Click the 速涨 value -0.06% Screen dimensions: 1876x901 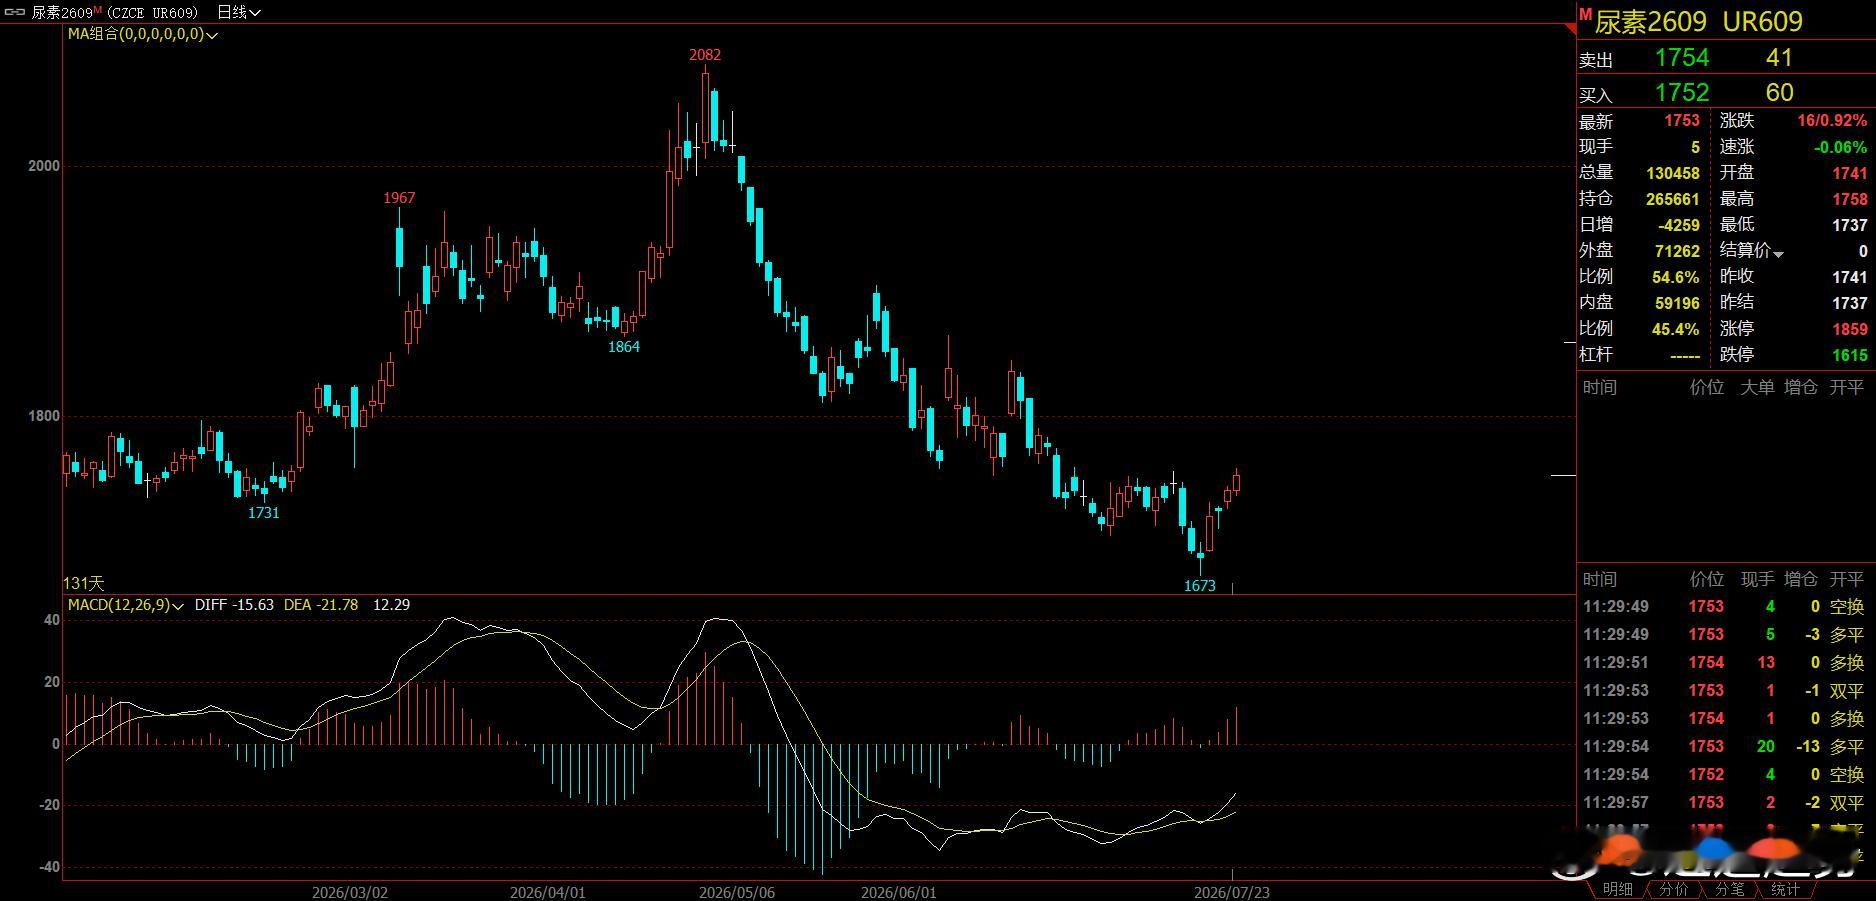[1841, 147]
